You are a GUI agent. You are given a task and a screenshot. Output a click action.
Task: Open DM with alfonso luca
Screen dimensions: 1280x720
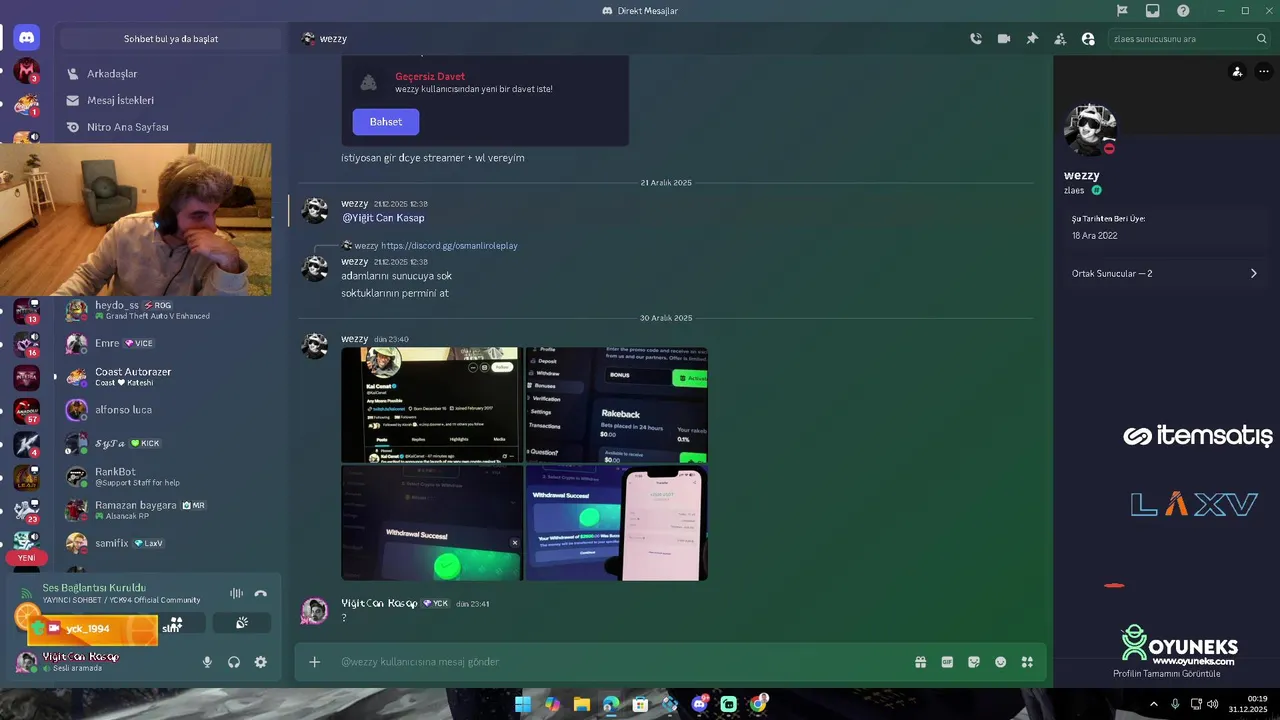coord(172,410)
